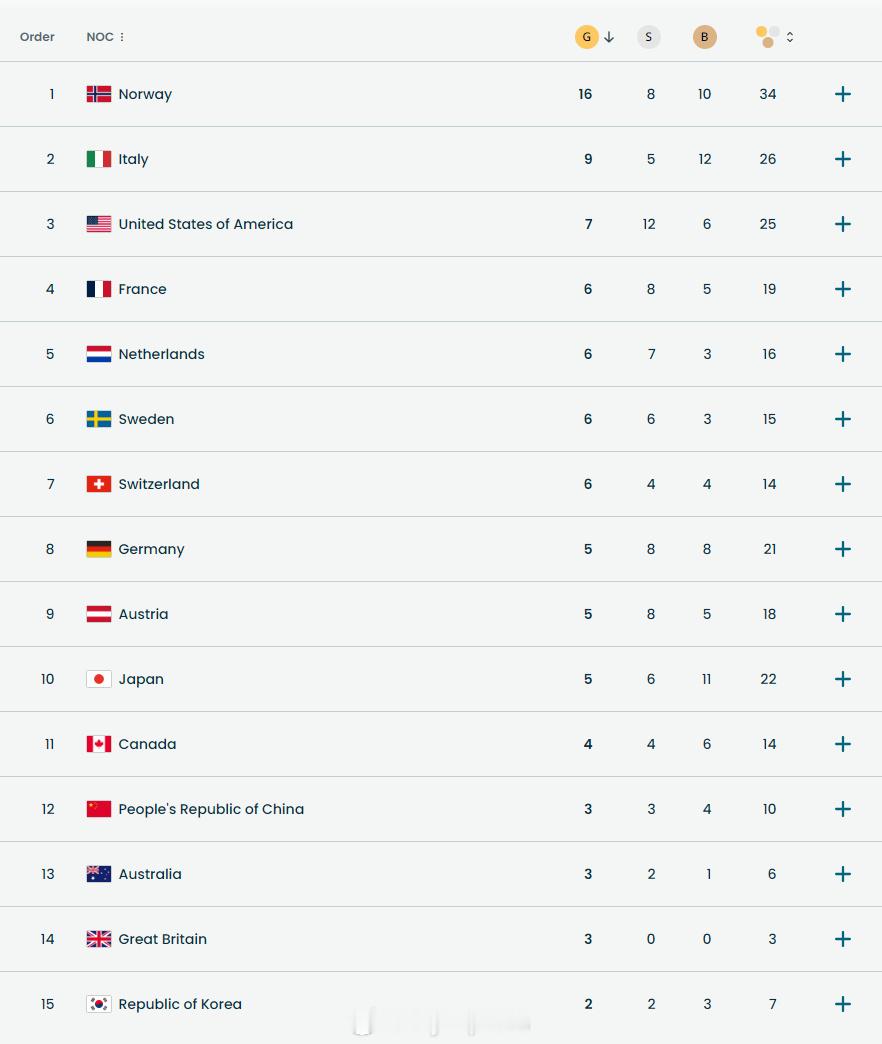Click the Japan flag icon

coord(99,679)
